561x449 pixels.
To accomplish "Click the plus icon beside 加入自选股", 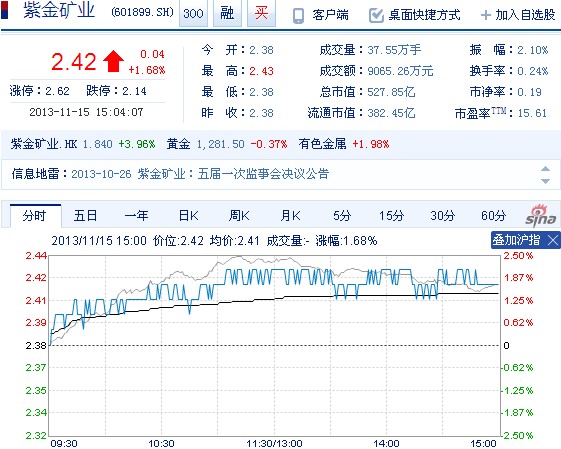I will point(486,15).
